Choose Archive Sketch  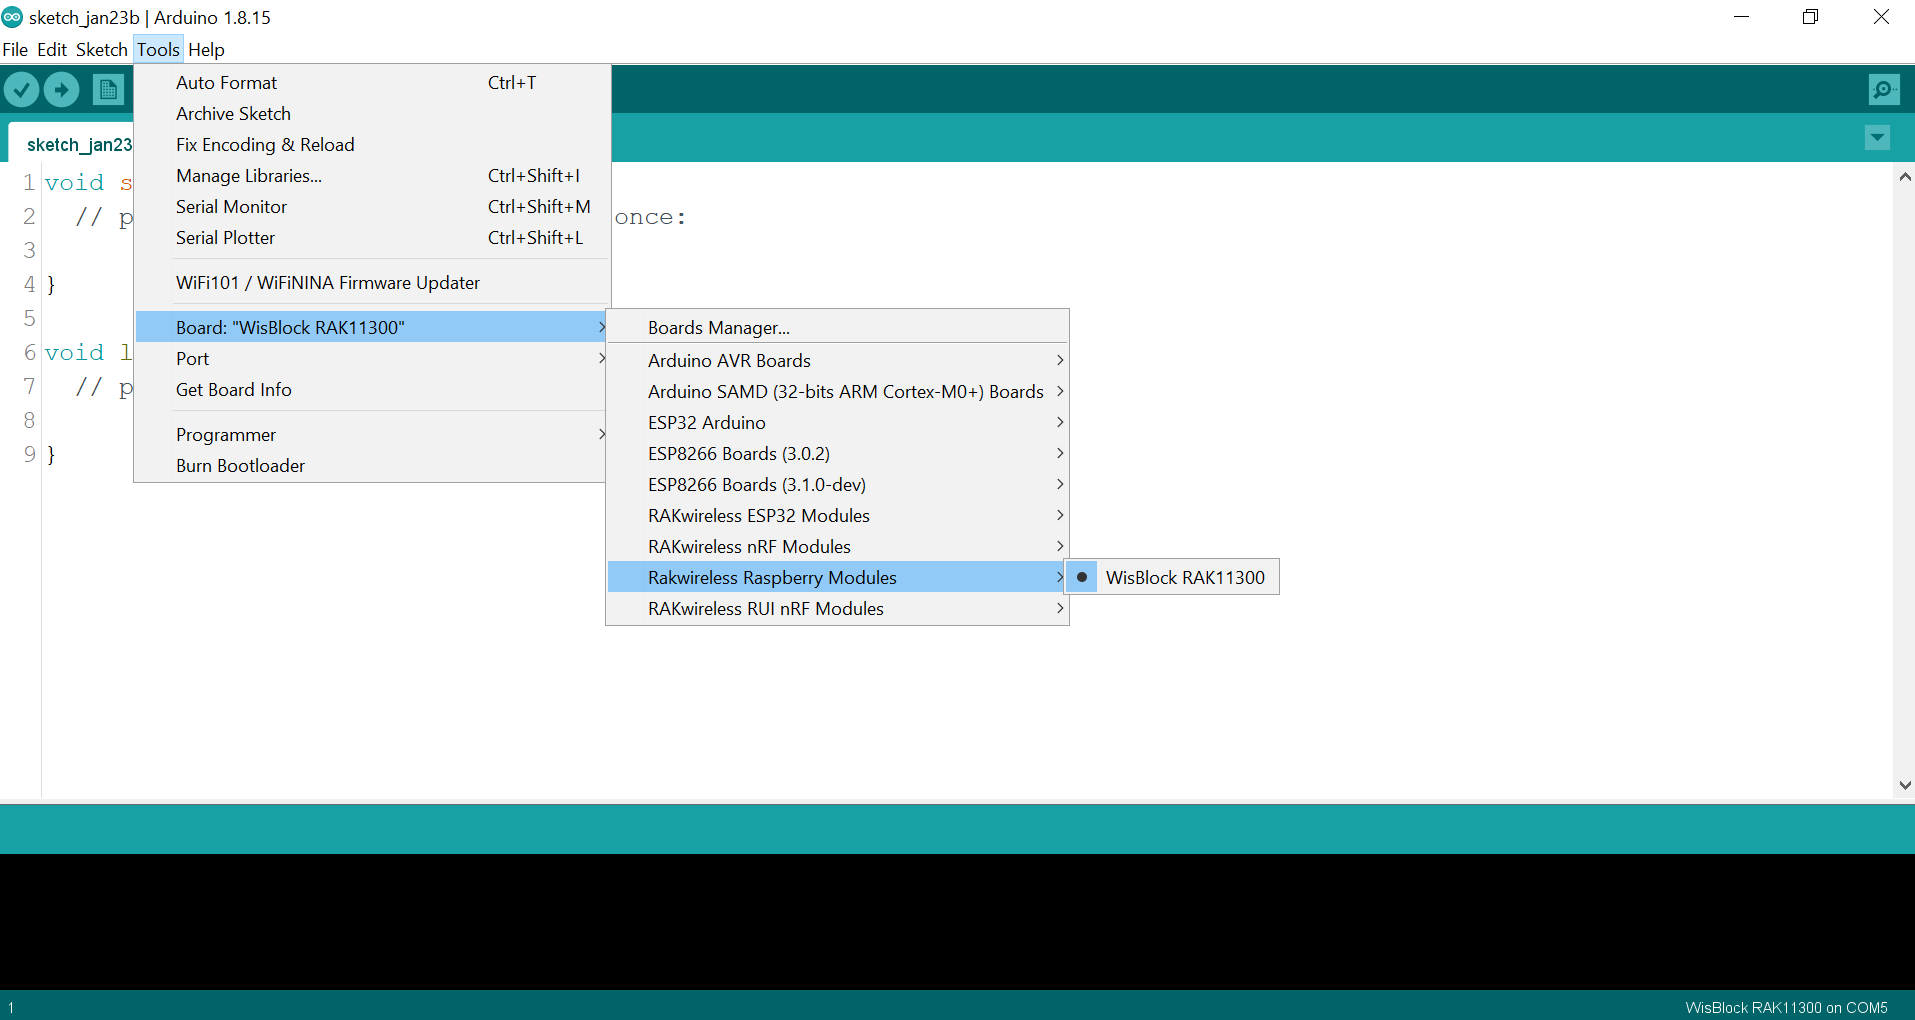click(372, 114)
